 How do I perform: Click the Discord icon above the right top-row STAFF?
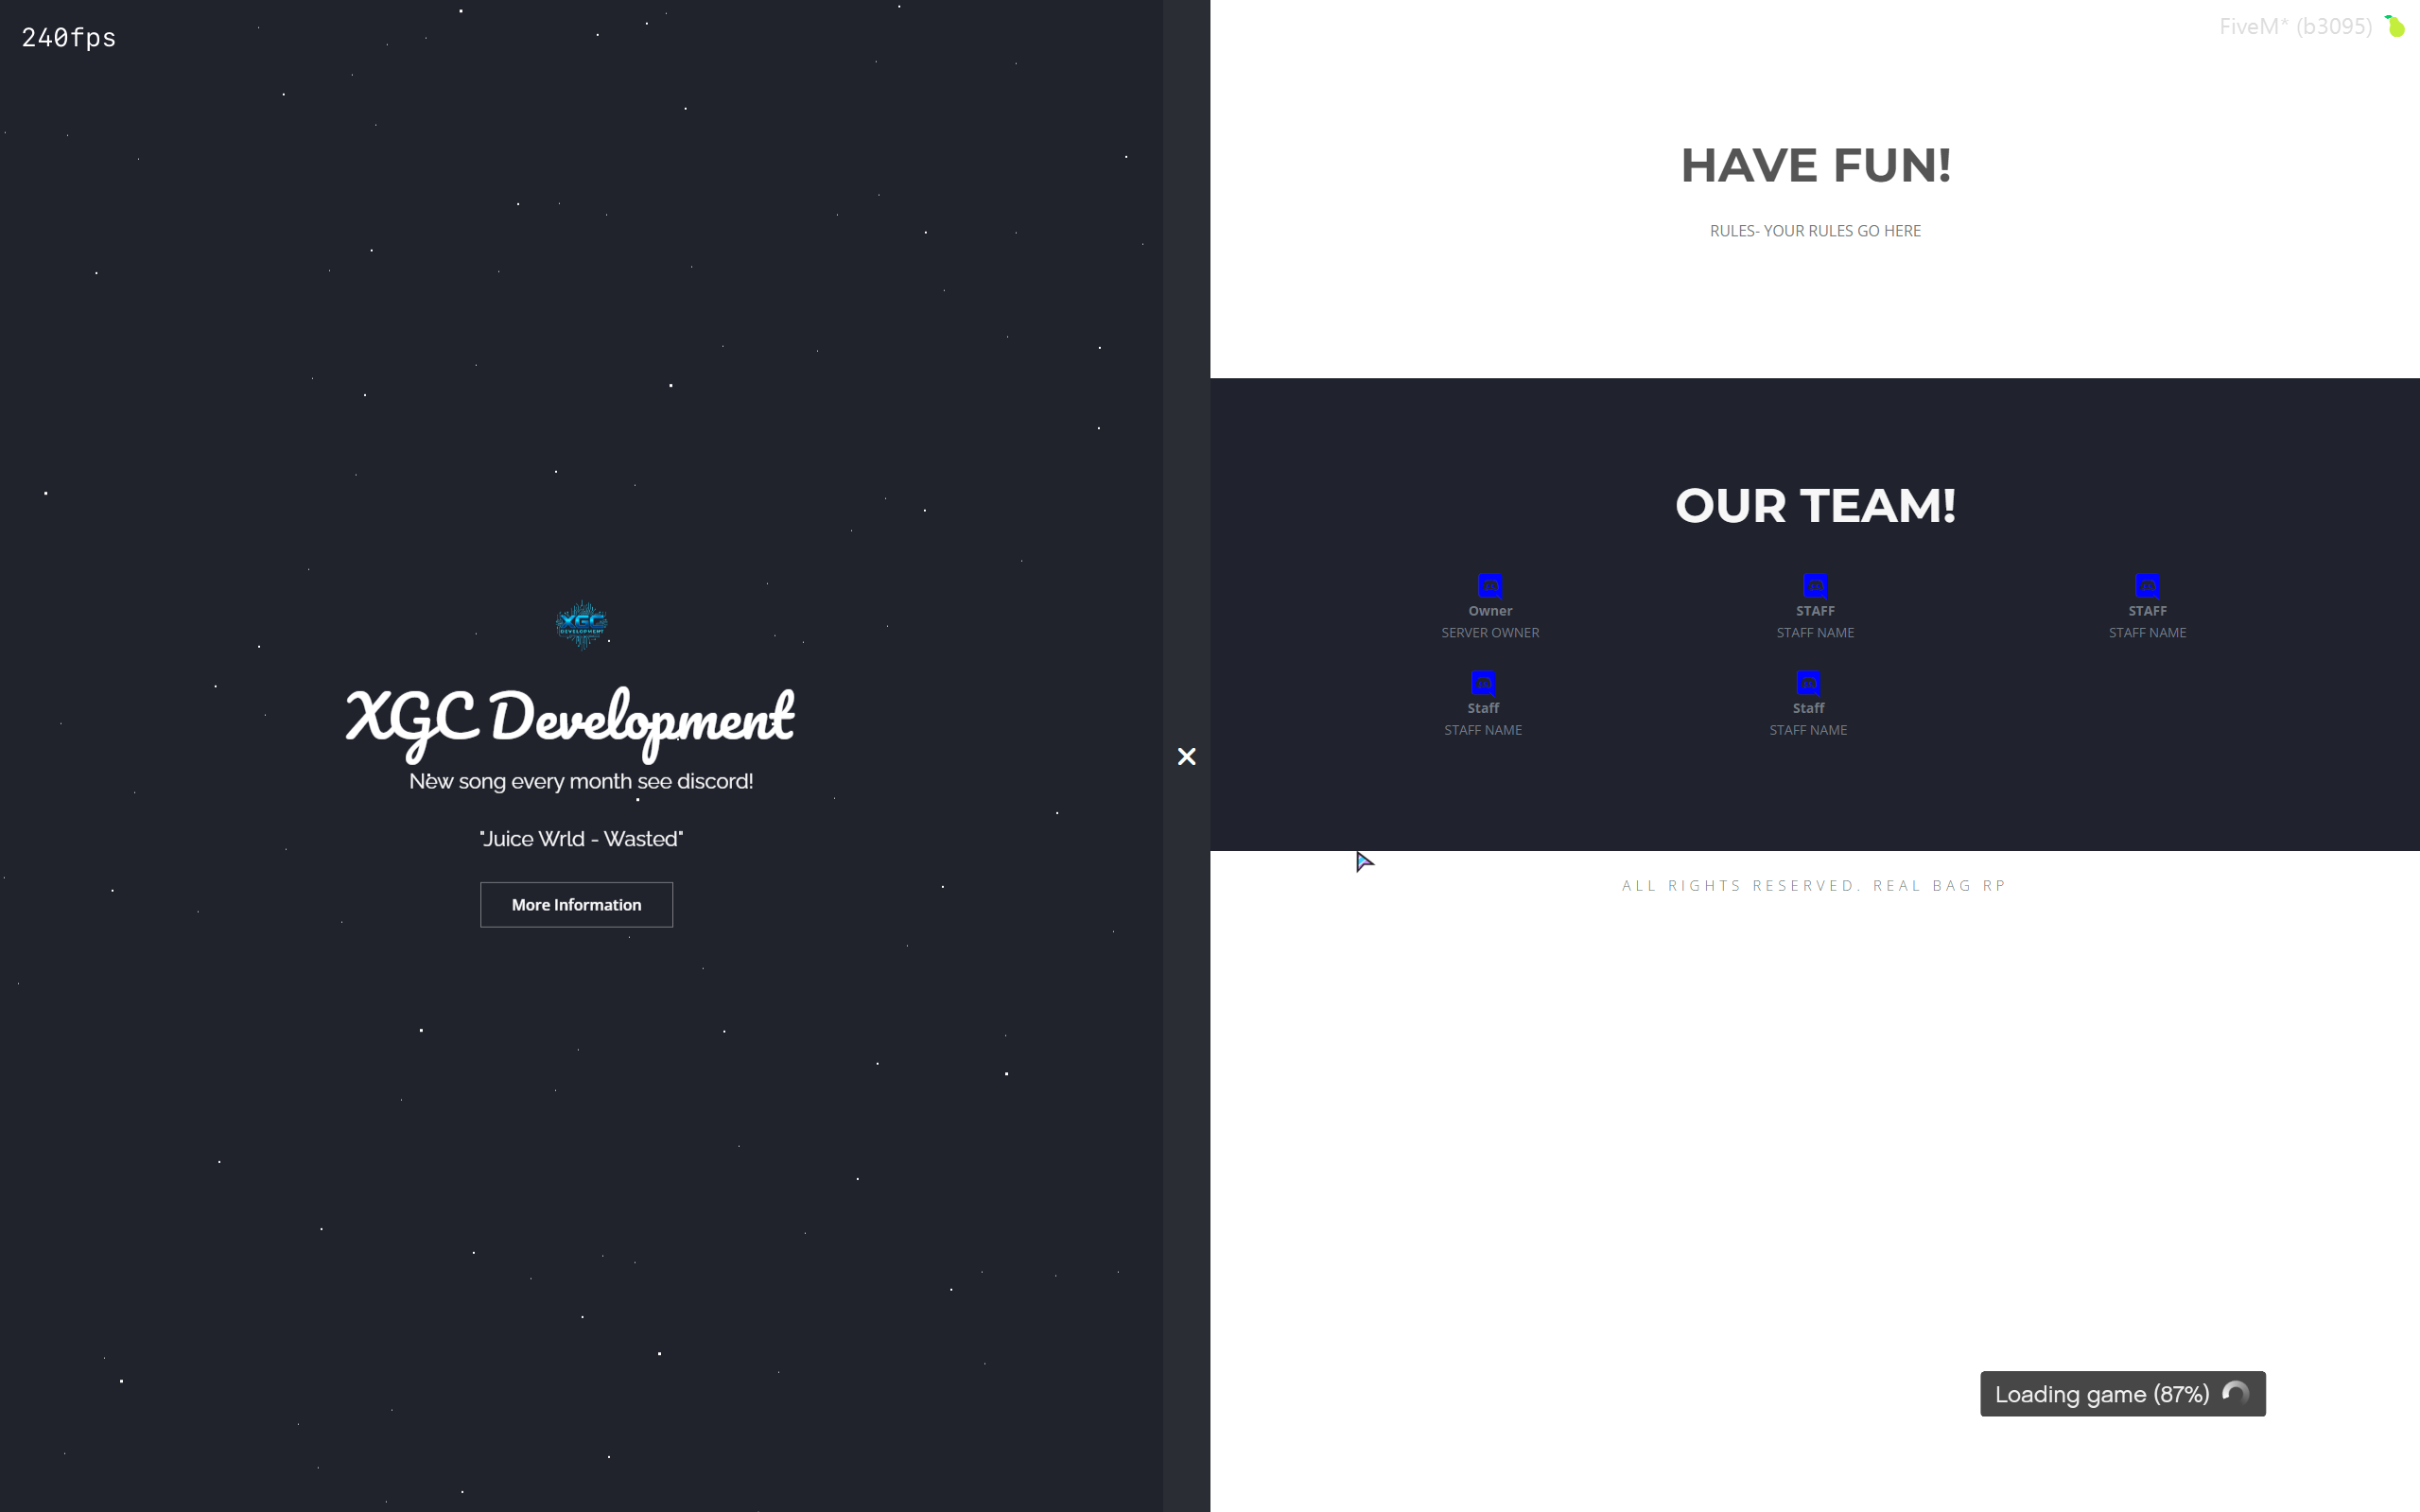(x=2147, y=585)
